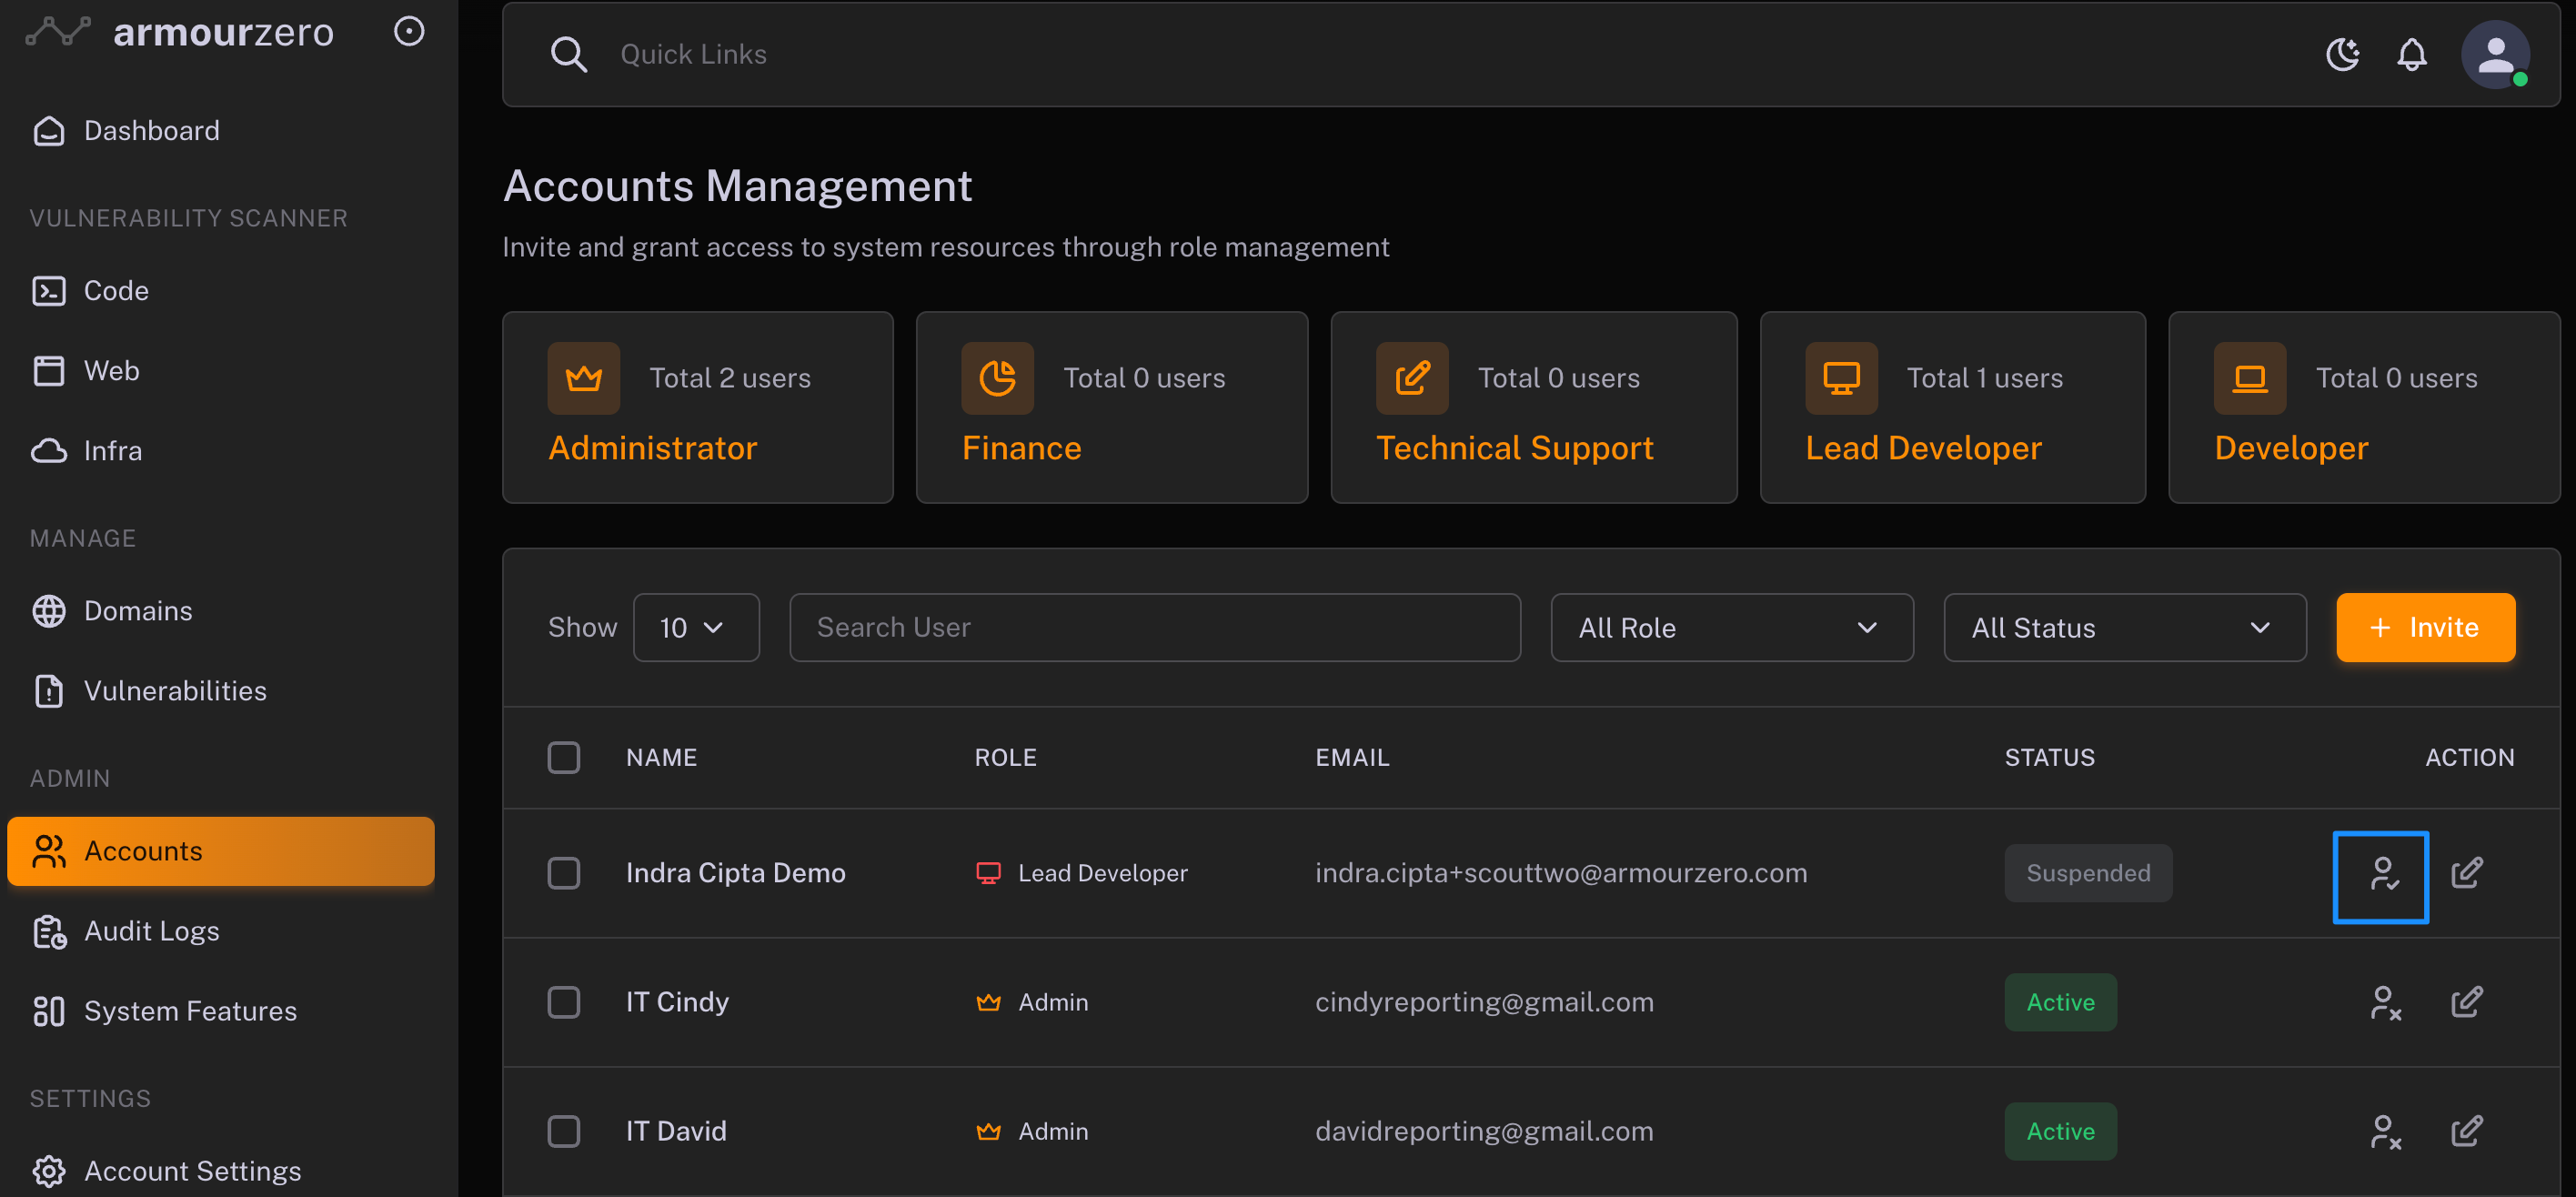Click the user profile avatar
2576x1197 pixels.
(2494, 54)
